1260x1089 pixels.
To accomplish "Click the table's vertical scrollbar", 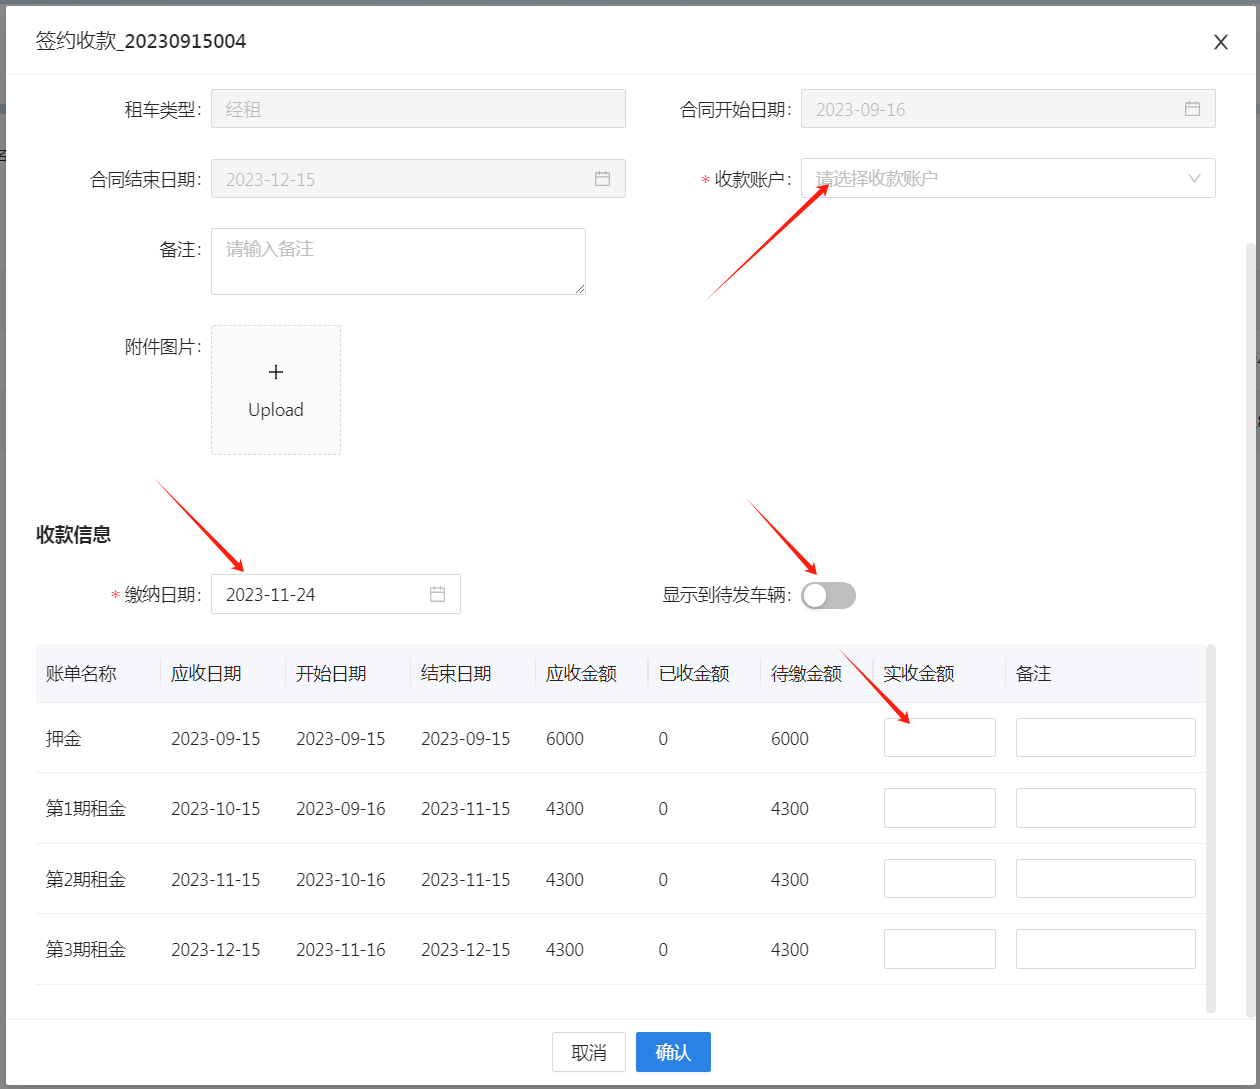I will click(x=1211, y=830).
